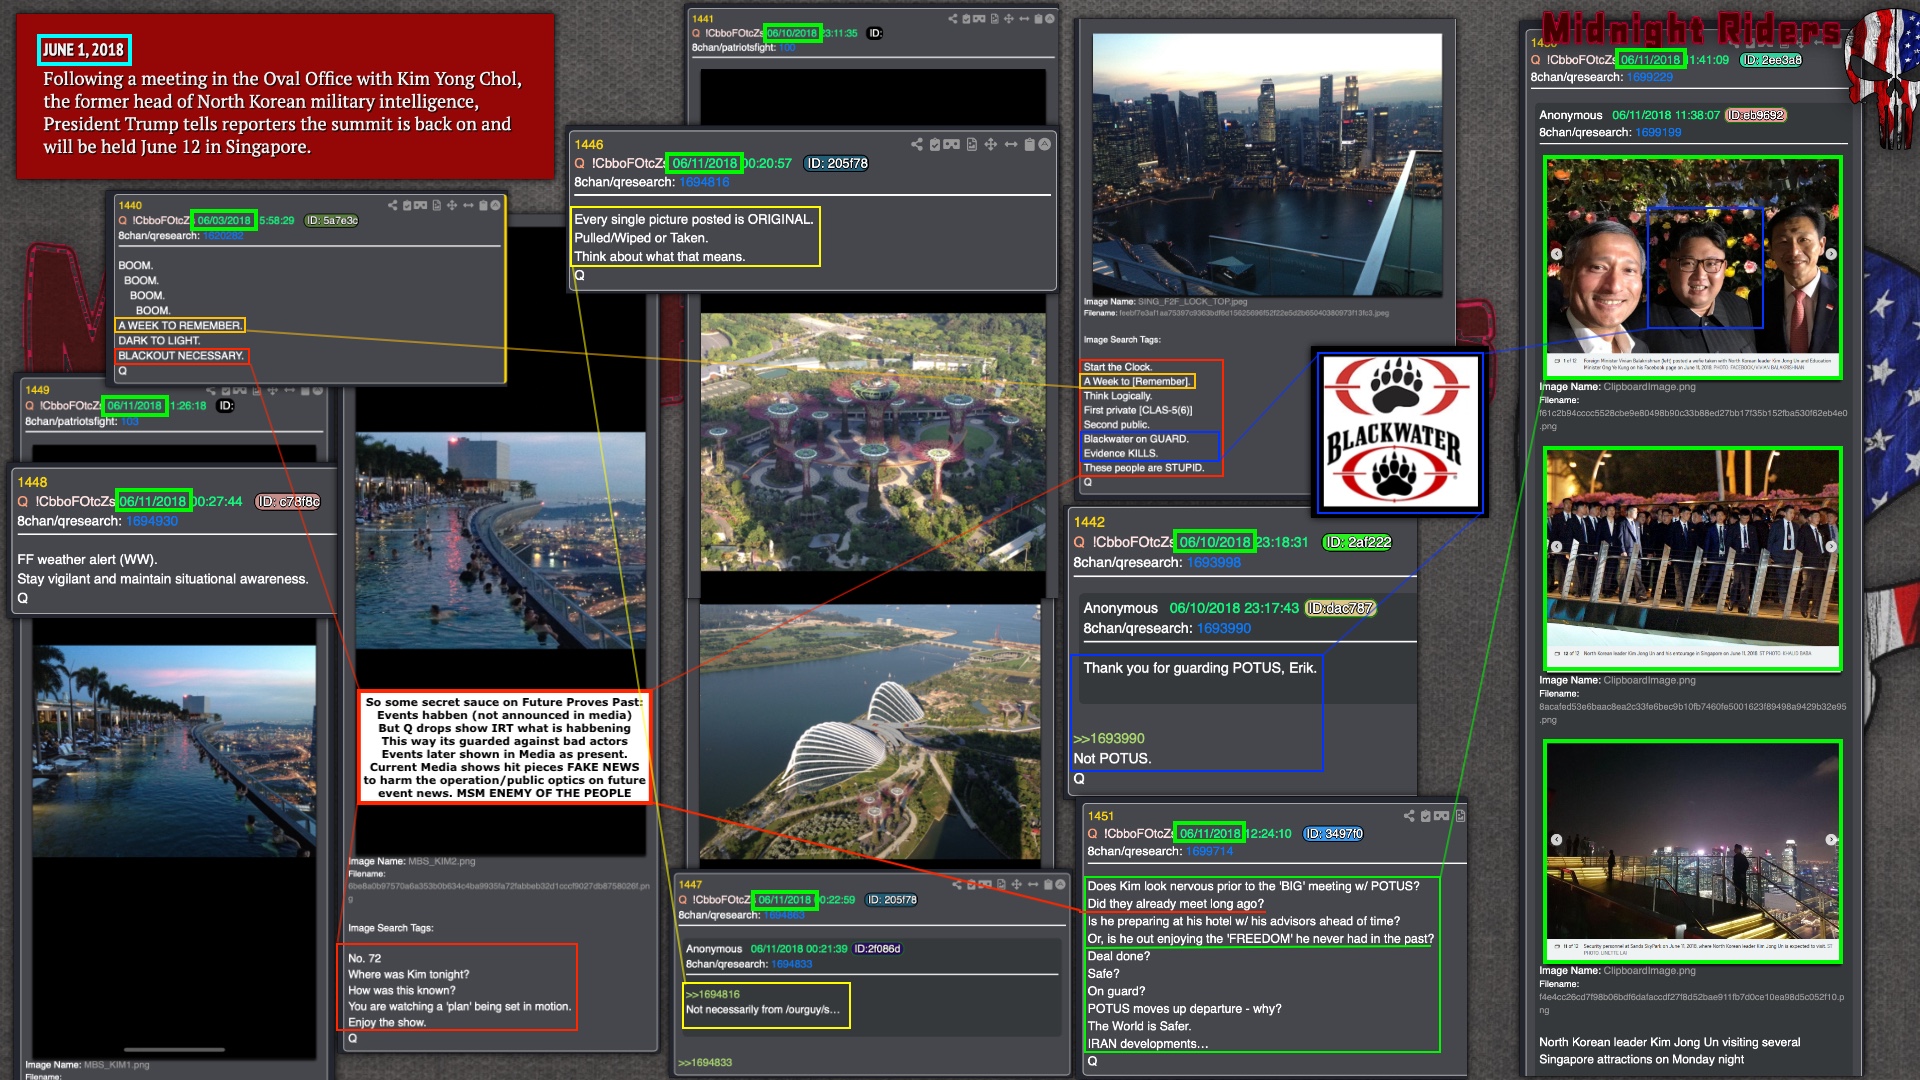The image size is (1920, 1080).
Task: Click clipboard-check icon on post 1451
Action: pos(1425,816)
